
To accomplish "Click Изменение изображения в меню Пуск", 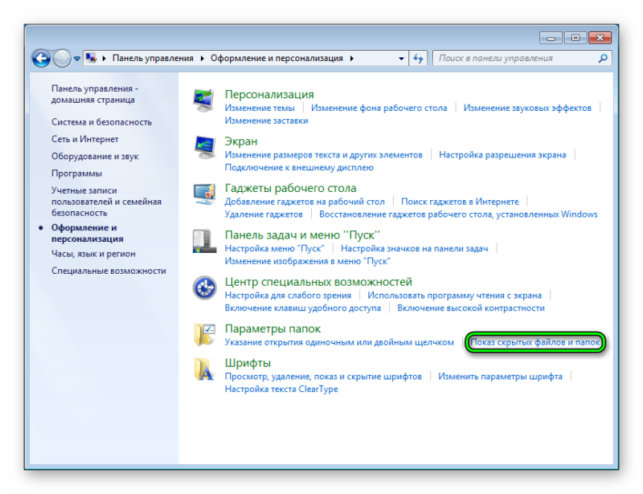I will pyautogui.click(x=308, y=261).
